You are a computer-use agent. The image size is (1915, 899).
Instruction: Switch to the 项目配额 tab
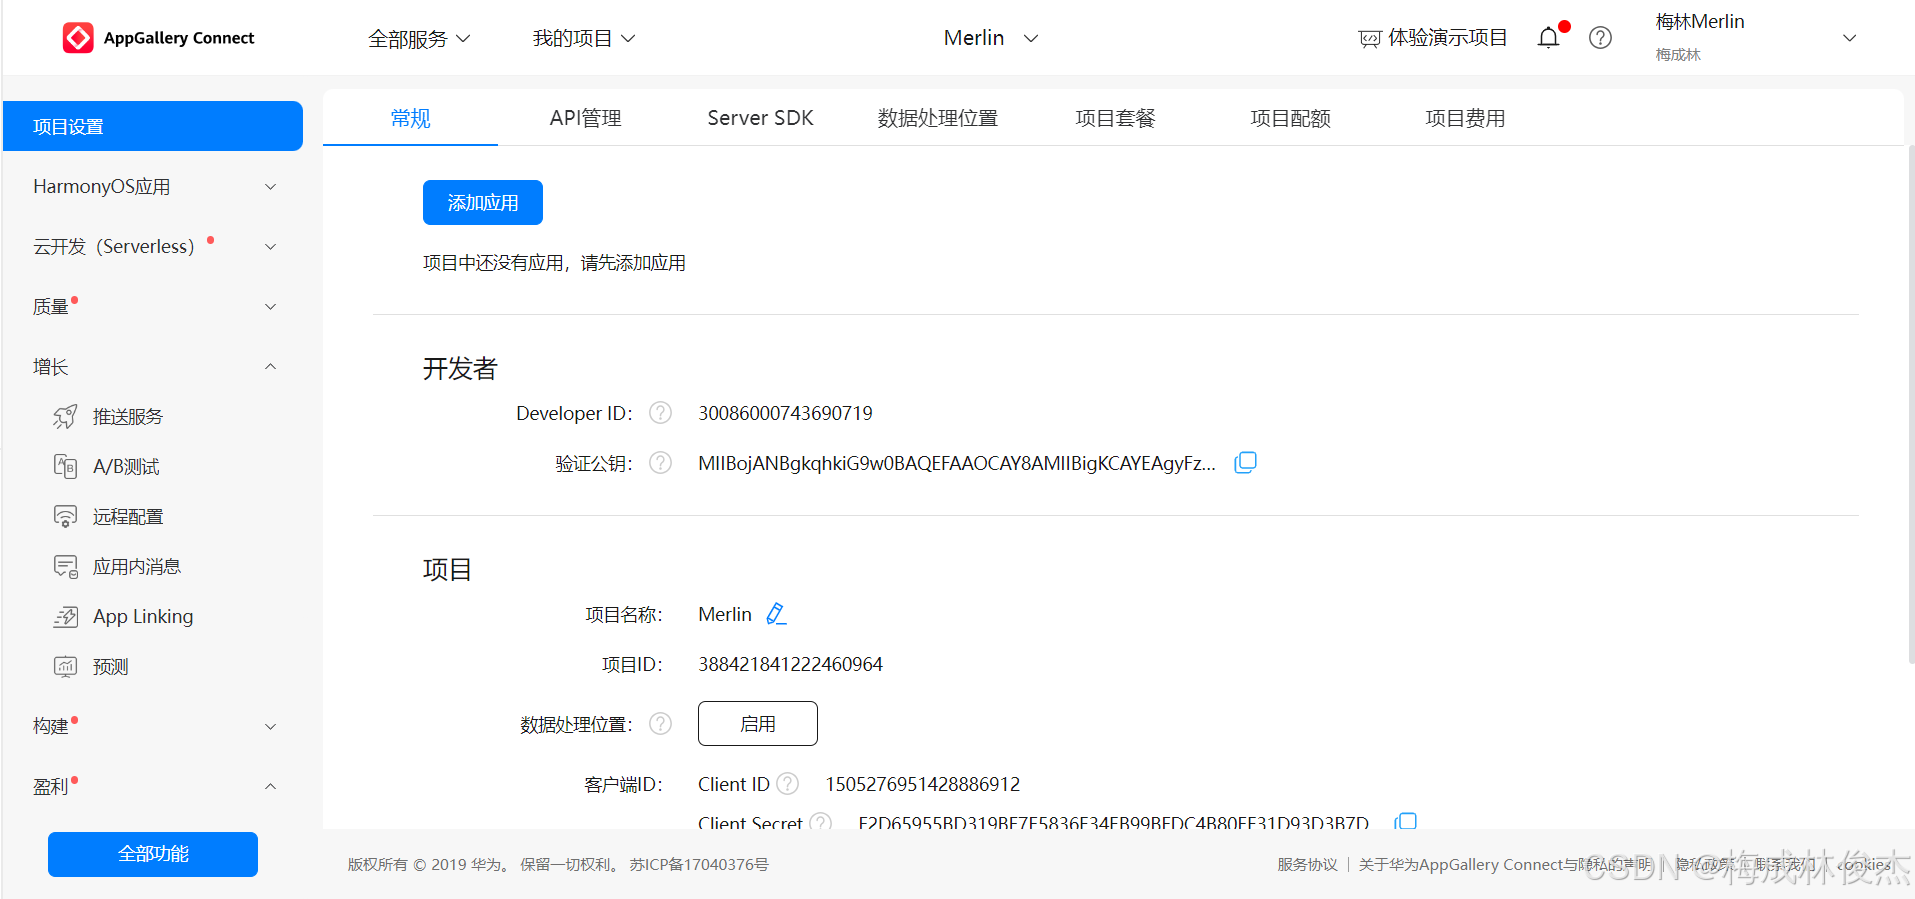1290,118
